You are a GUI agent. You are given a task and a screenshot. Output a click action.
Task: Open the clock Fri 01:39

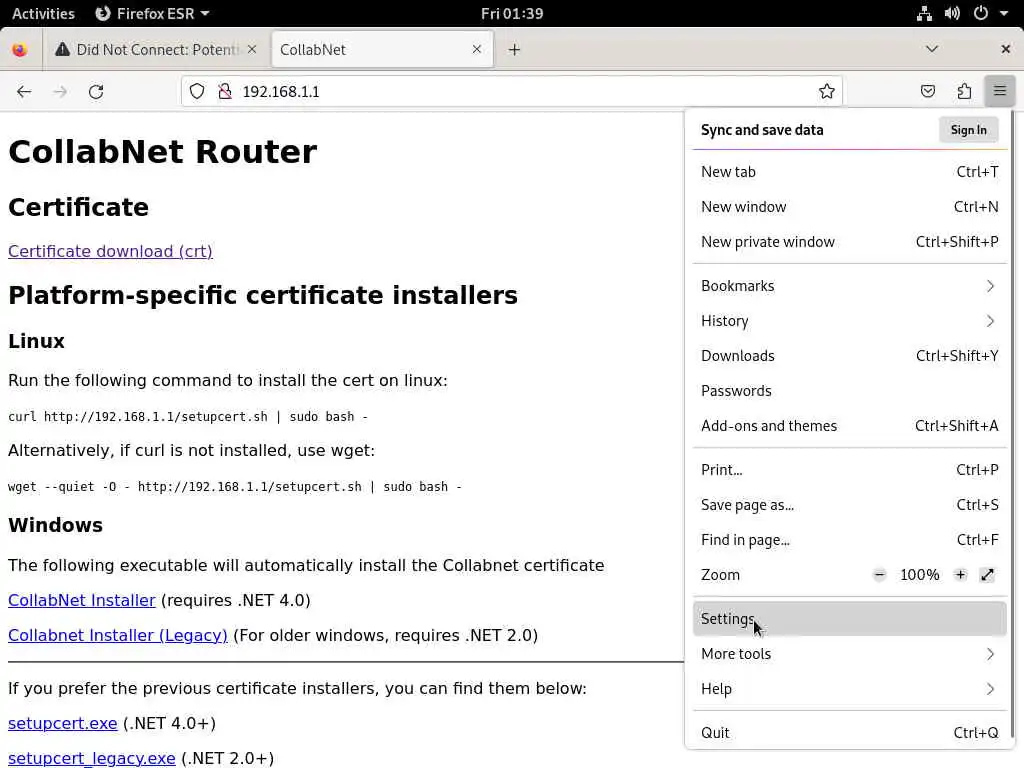512,13
